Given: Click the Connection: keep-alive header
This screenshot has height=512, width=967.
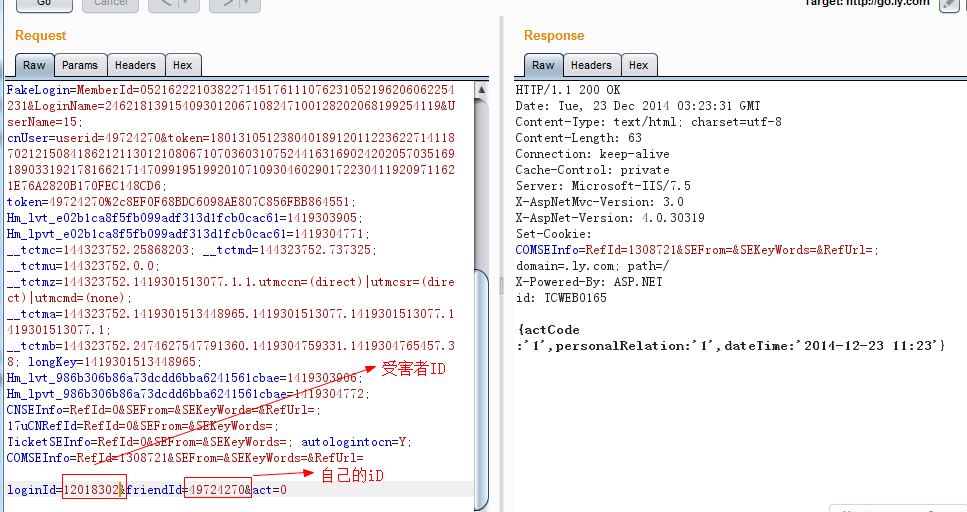Looking at the screenshot, I should click(592, 154).
